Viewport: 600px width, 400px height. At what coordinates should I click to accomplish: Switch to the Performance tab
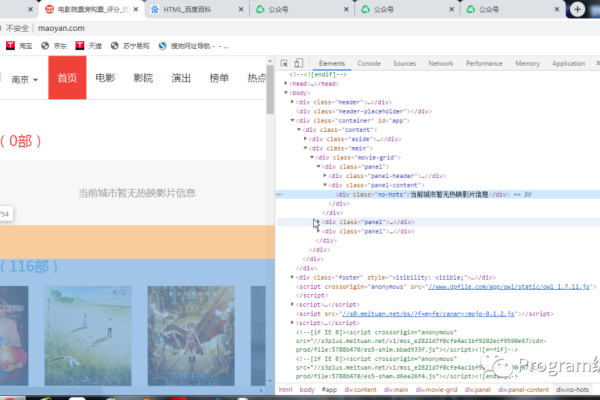click(484, 63)
